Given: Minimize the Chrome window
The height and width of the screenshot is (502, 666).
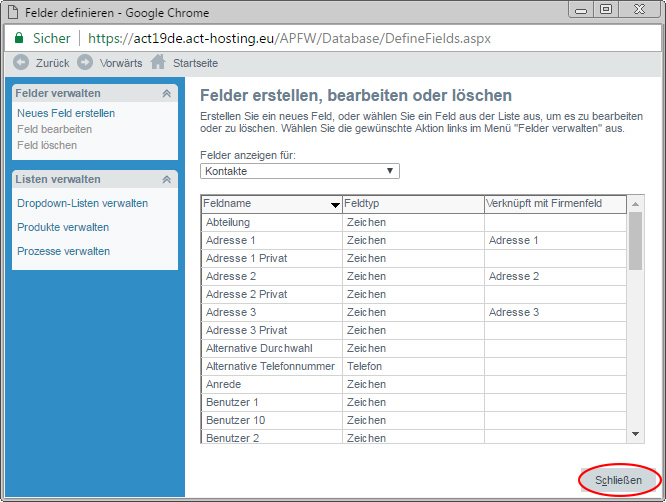Looking at the screenshot, I should point(581,9).
